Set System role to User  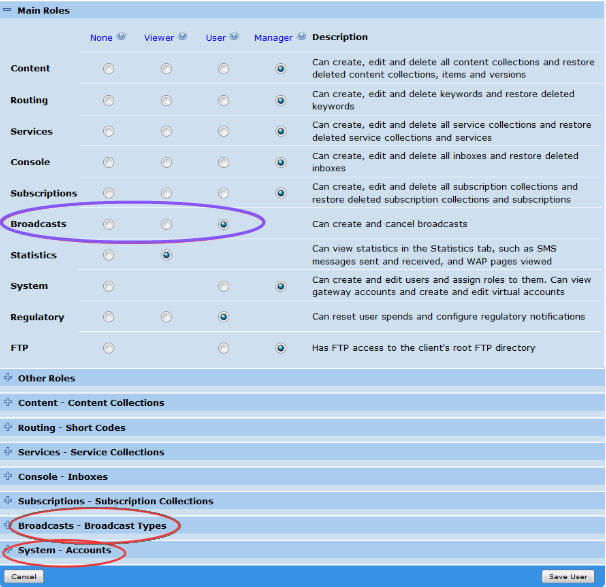pos(223,286)
